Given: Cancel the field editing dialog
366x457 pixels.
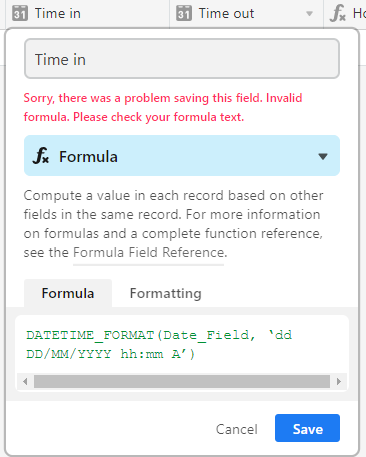Looking at the screenshot, I should [237, 429].
